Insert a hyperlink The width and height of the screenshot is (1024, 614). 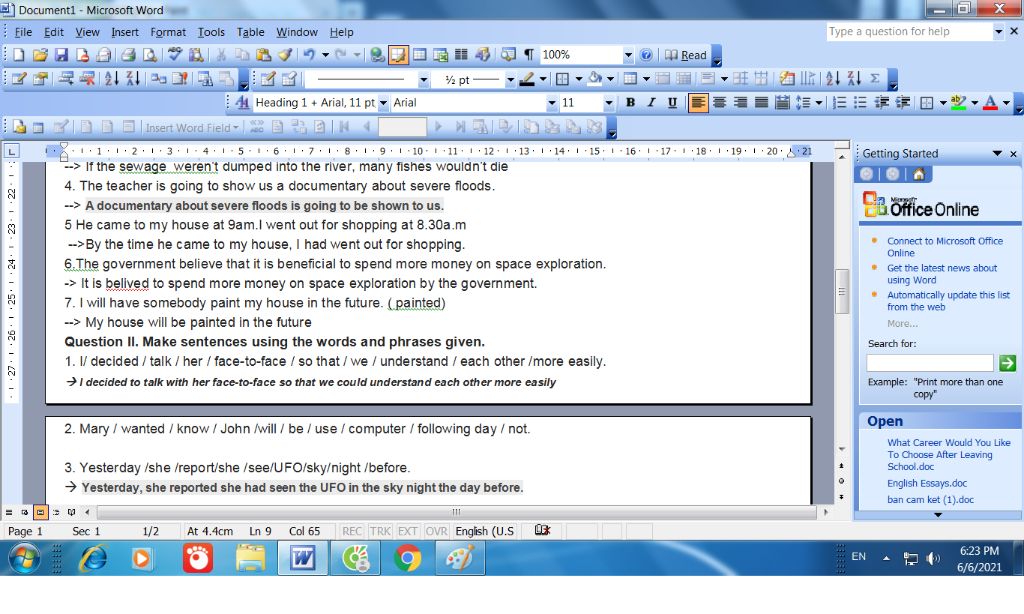(377, 56)
